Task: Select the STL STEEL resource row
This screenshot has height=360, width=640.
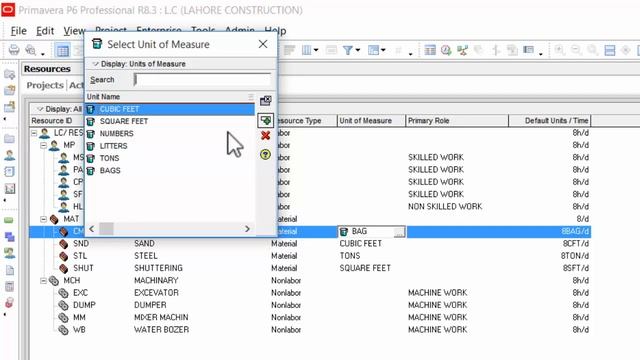Action: tap(310, 256)
